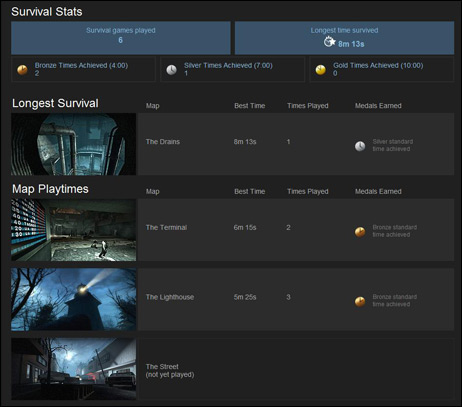462x407 pixels.
Task: Click the Survival games played panel
Action: tap(121, 38)
